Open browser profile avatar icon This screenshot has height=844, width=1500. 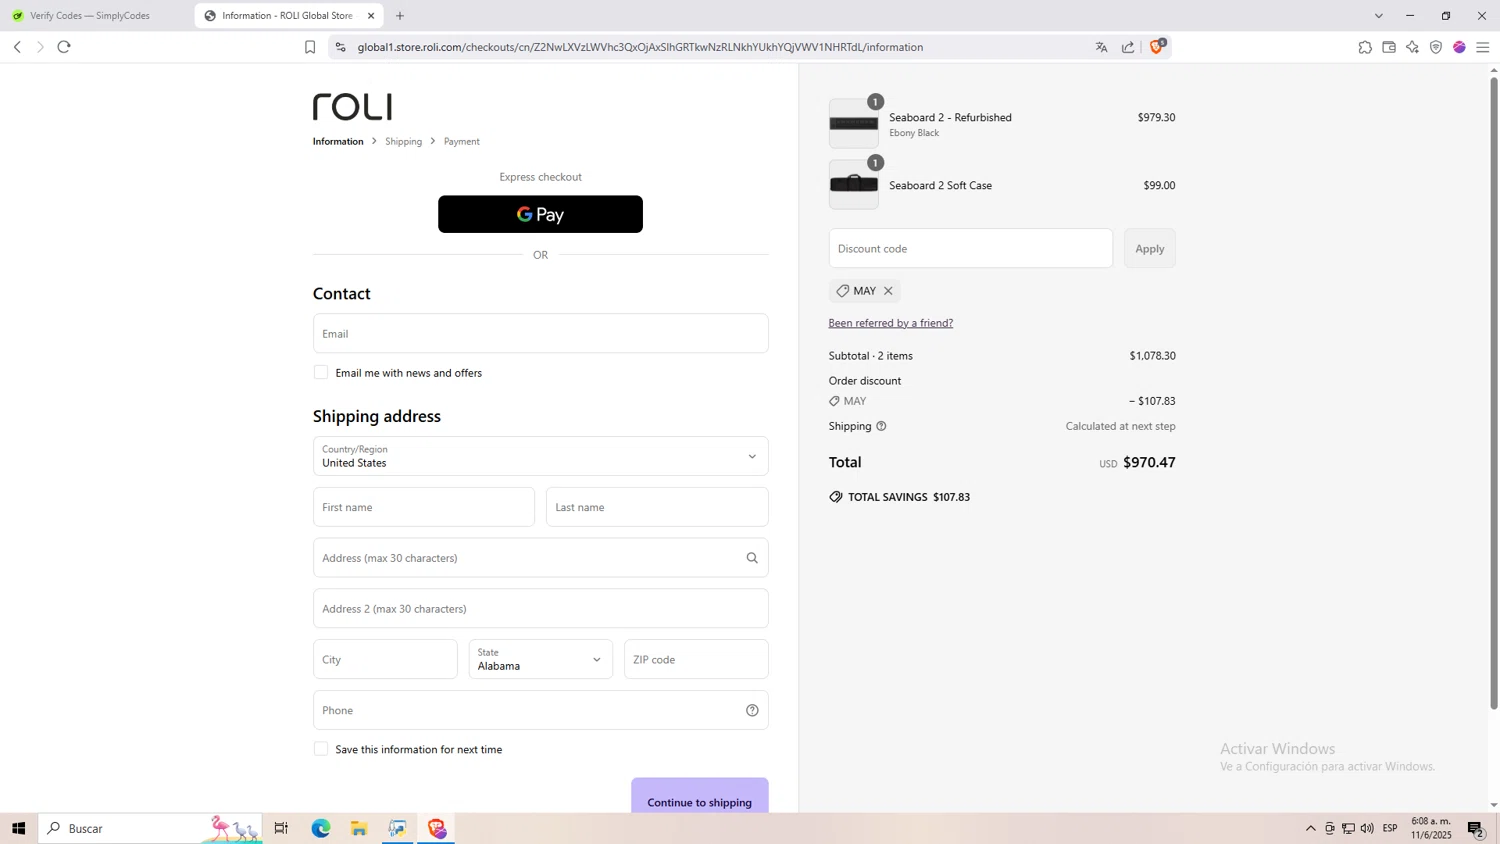1459,47
